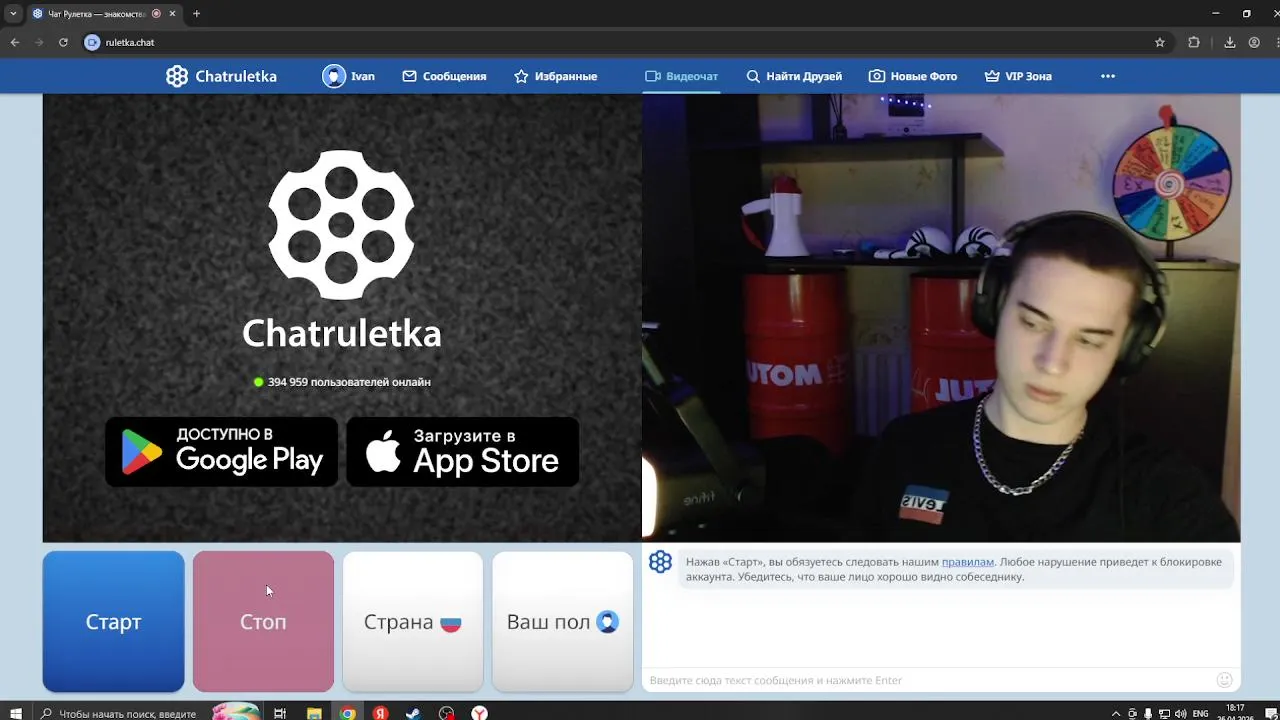Viewport: 1280px width, 720px height.
Task: Open Найти Друзей search
Action: pos(794,76)
